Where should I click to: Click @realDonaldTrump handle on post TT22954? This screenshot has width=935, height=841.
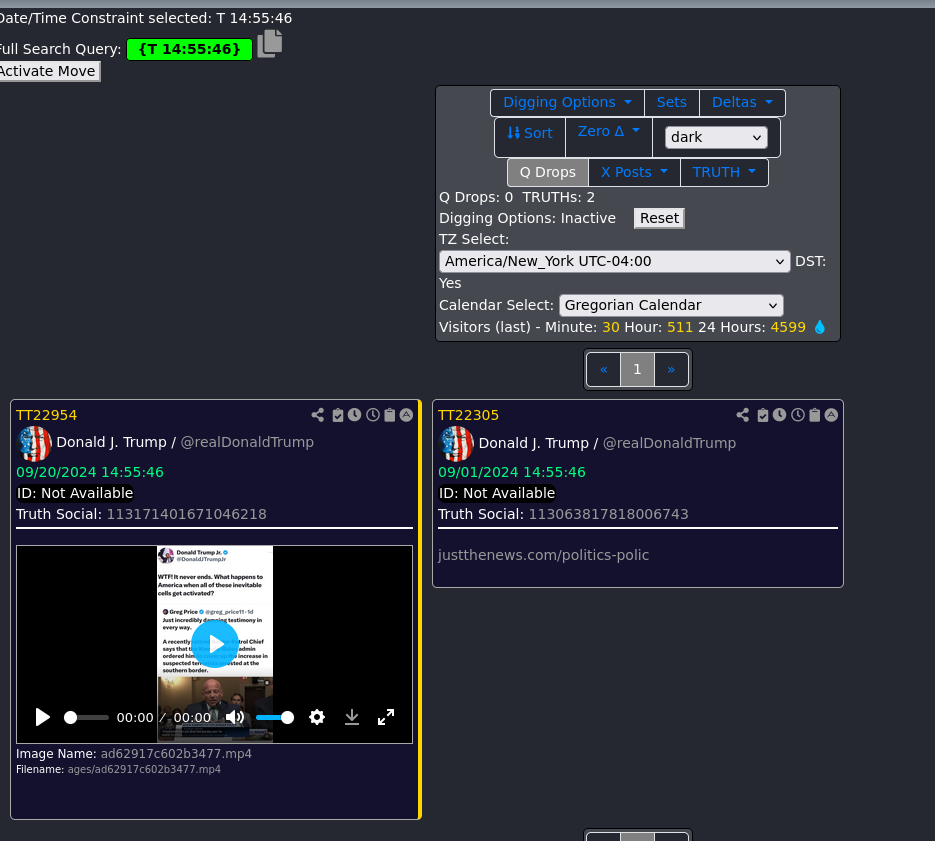click(247, 442)
